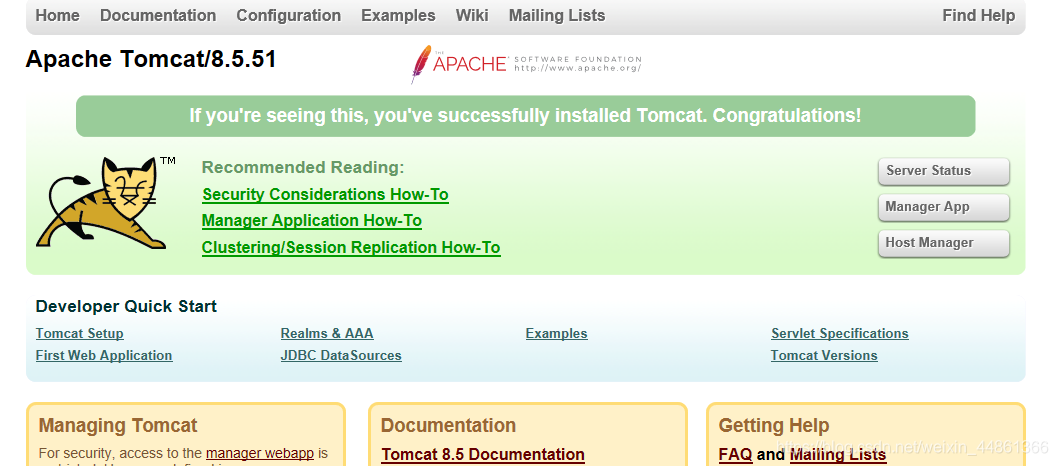
Task: Click the Tomcat cat mascot image
Action: coord(106,203)
